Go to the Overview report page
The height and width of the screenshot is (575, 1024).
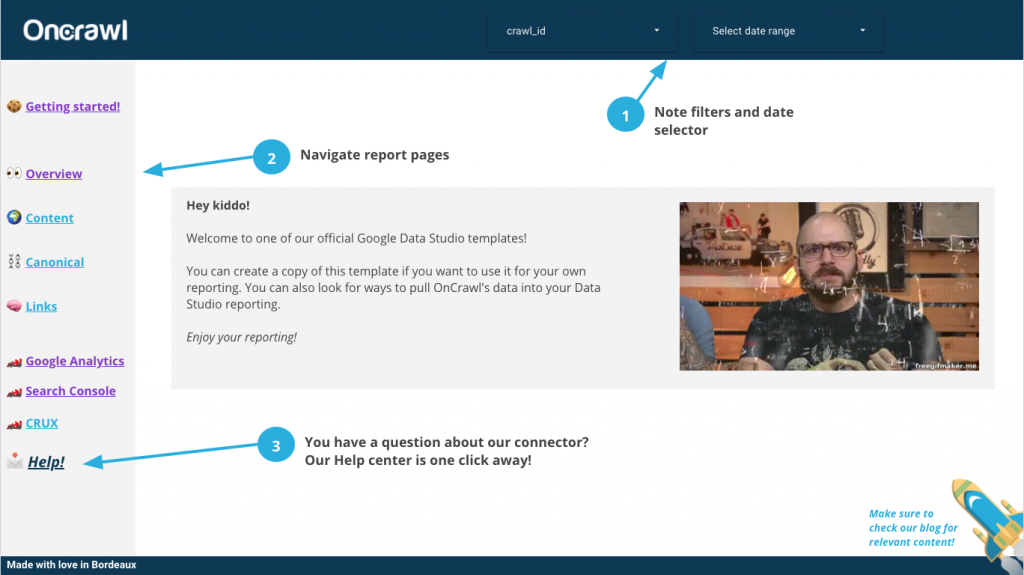pos(54,174)
